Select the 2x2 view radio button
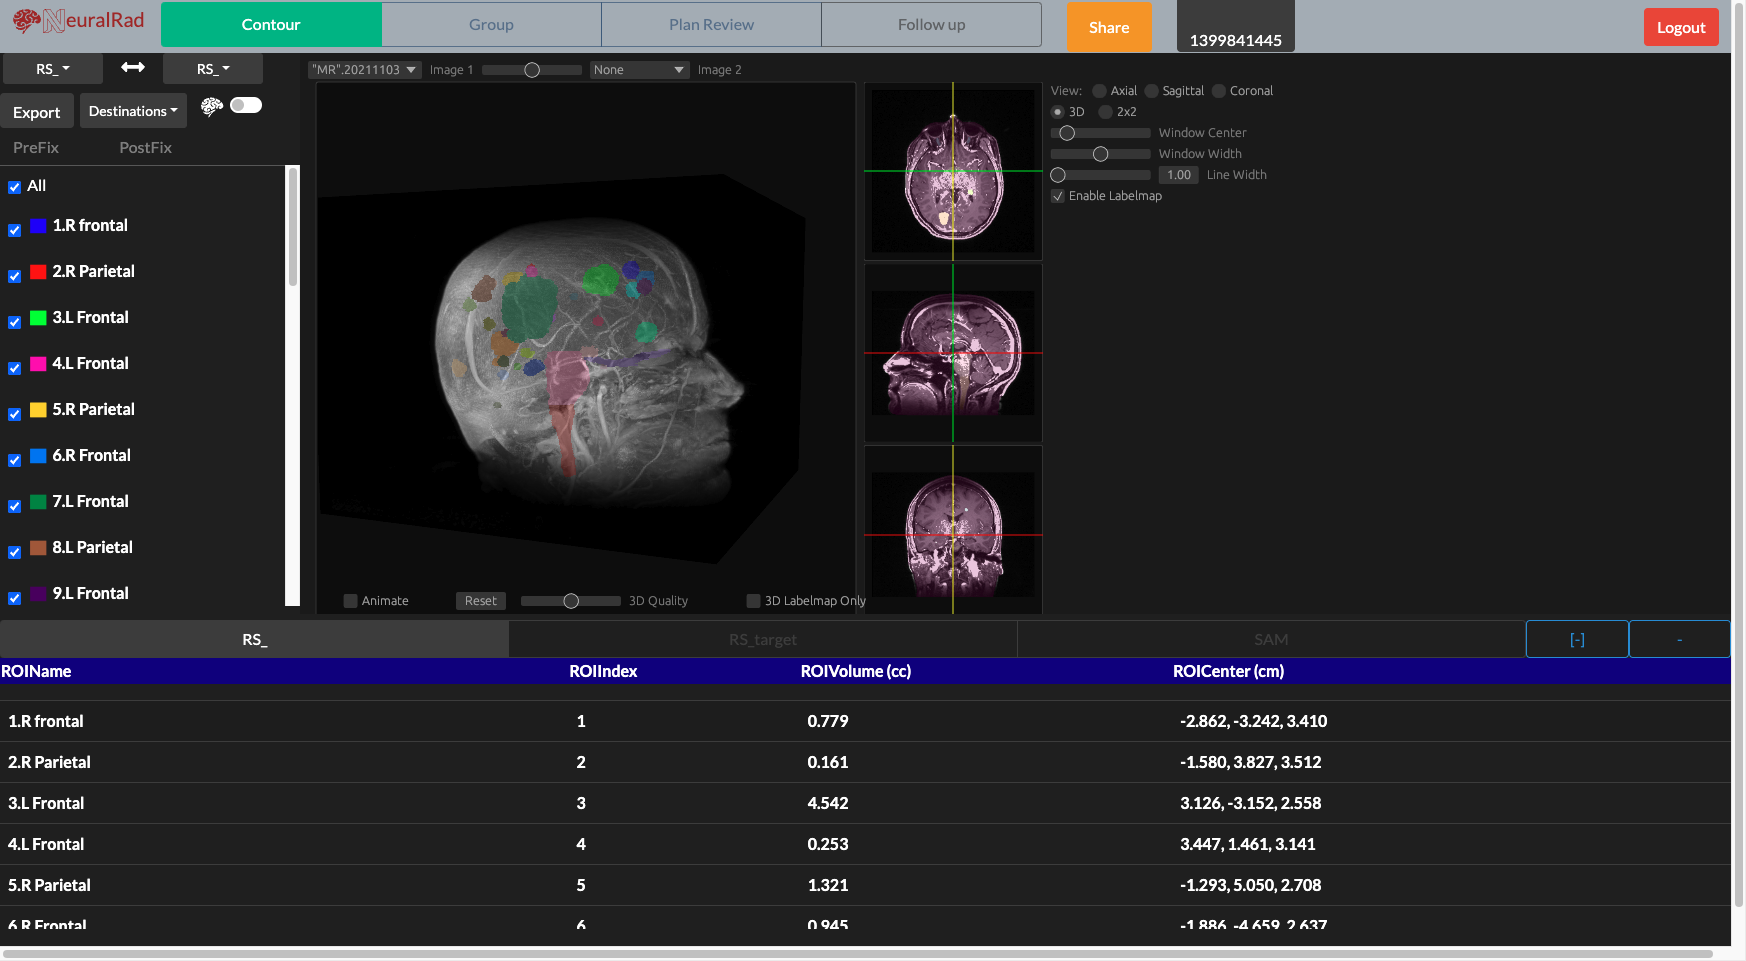Image resolution: width=1746 pixels, height=961 pixels. 1104,112
